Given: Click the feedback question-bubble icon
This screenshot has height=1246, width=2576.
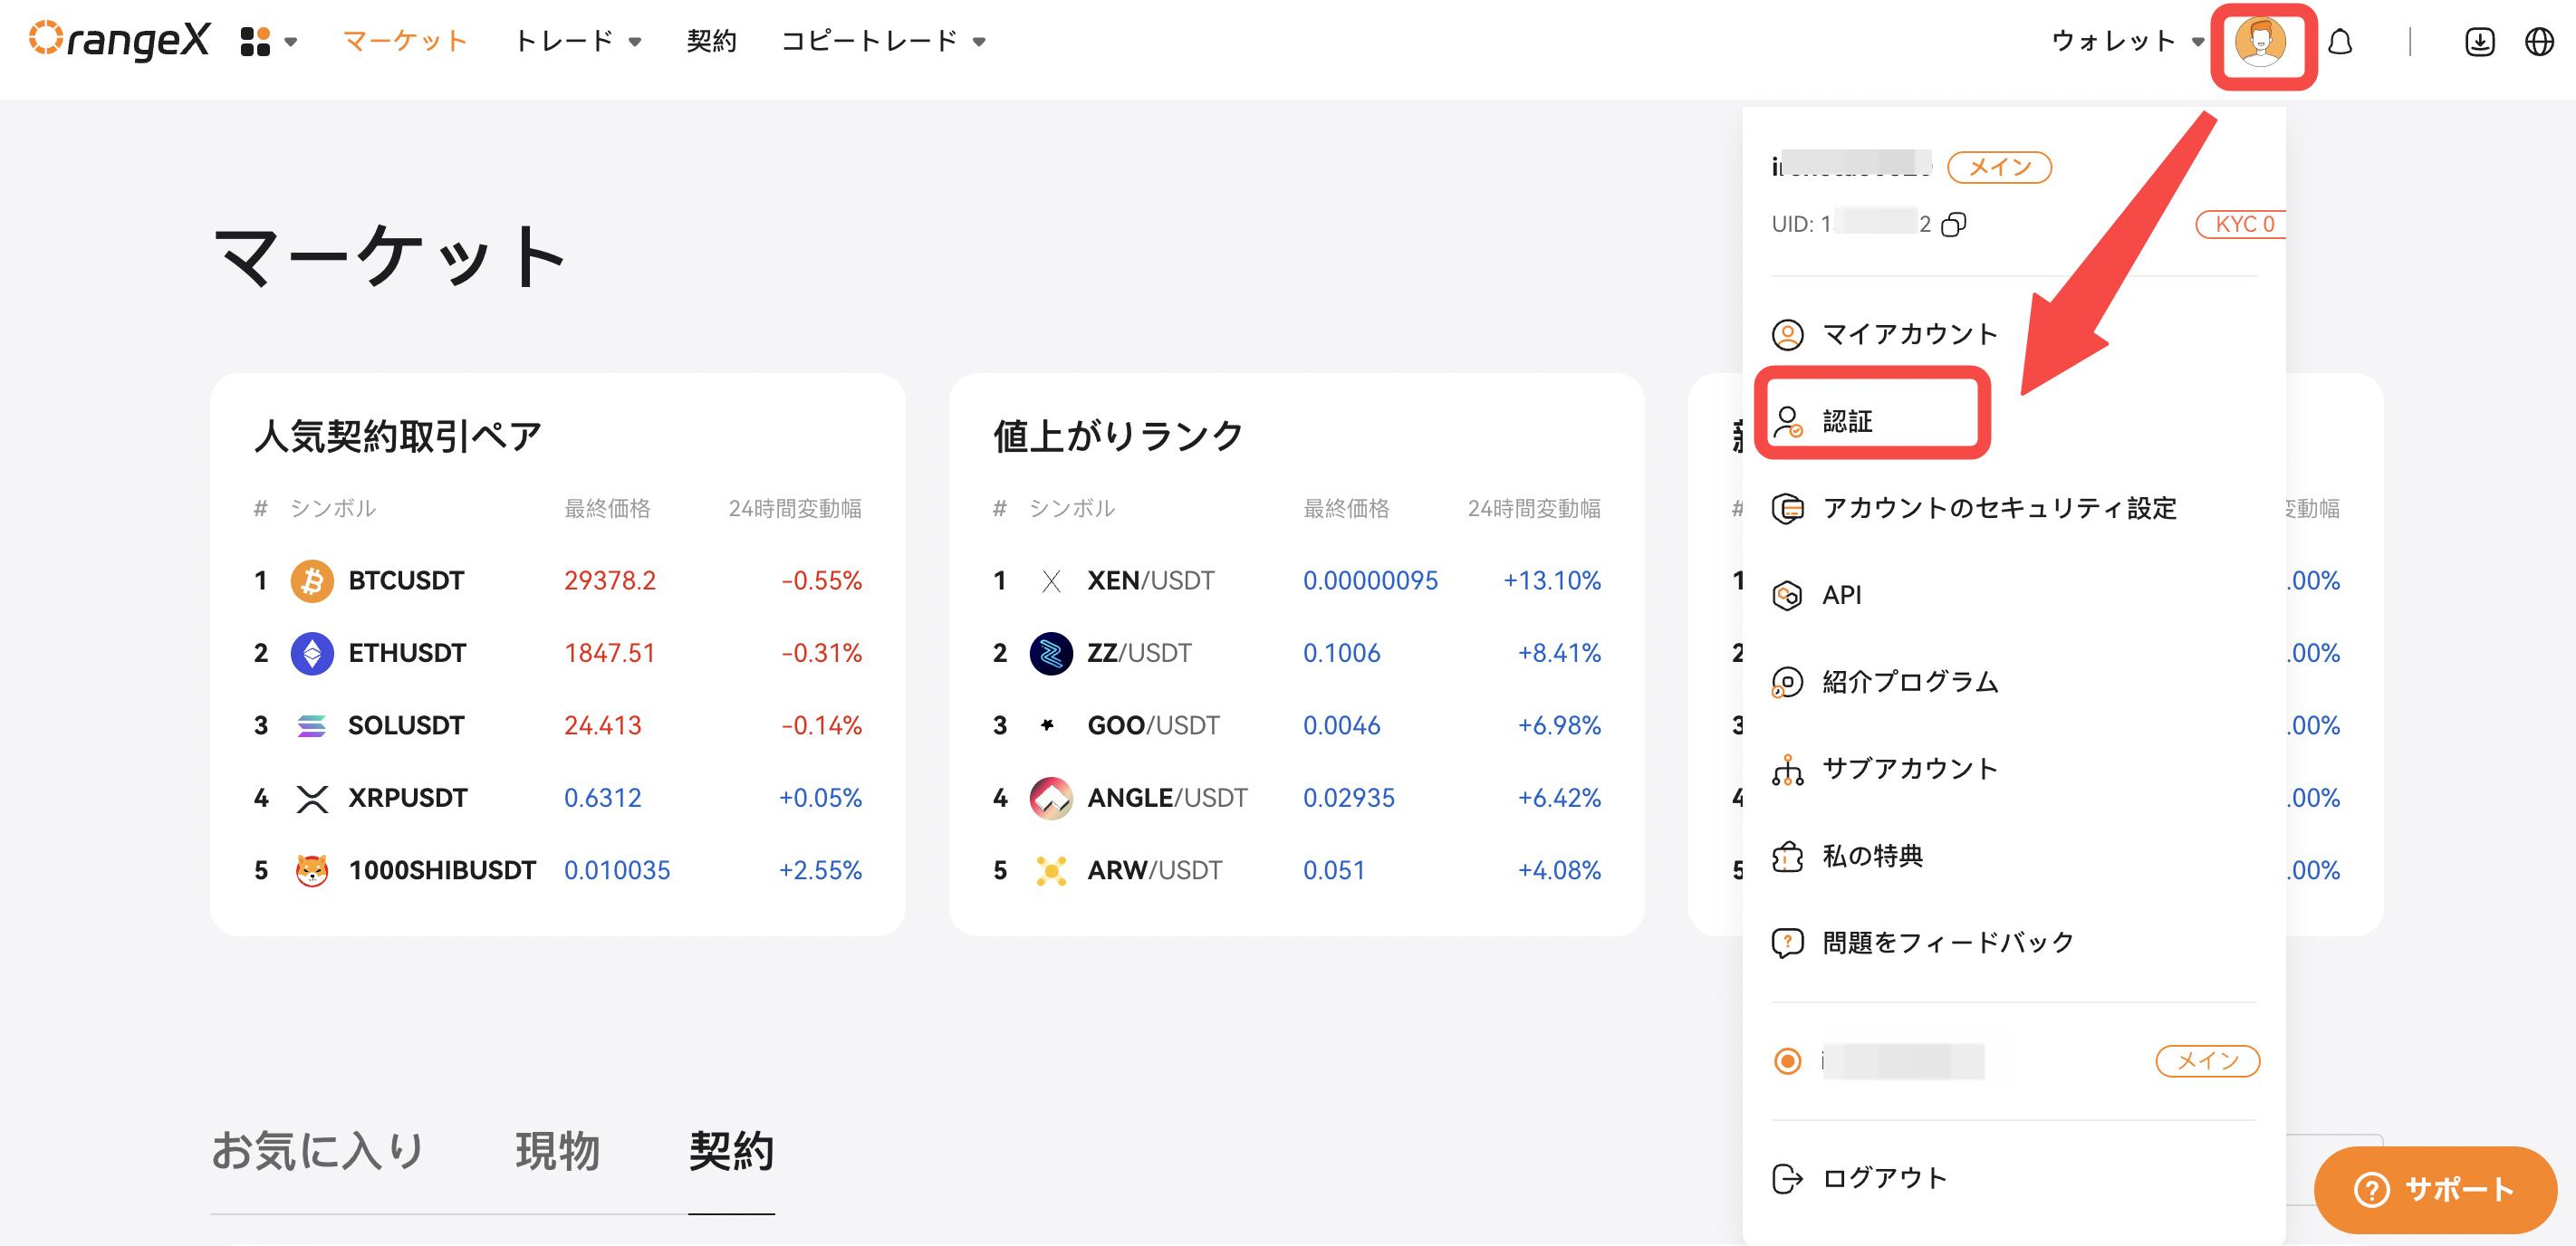Looking at the screenshot, I should [x=1787, y=943].
